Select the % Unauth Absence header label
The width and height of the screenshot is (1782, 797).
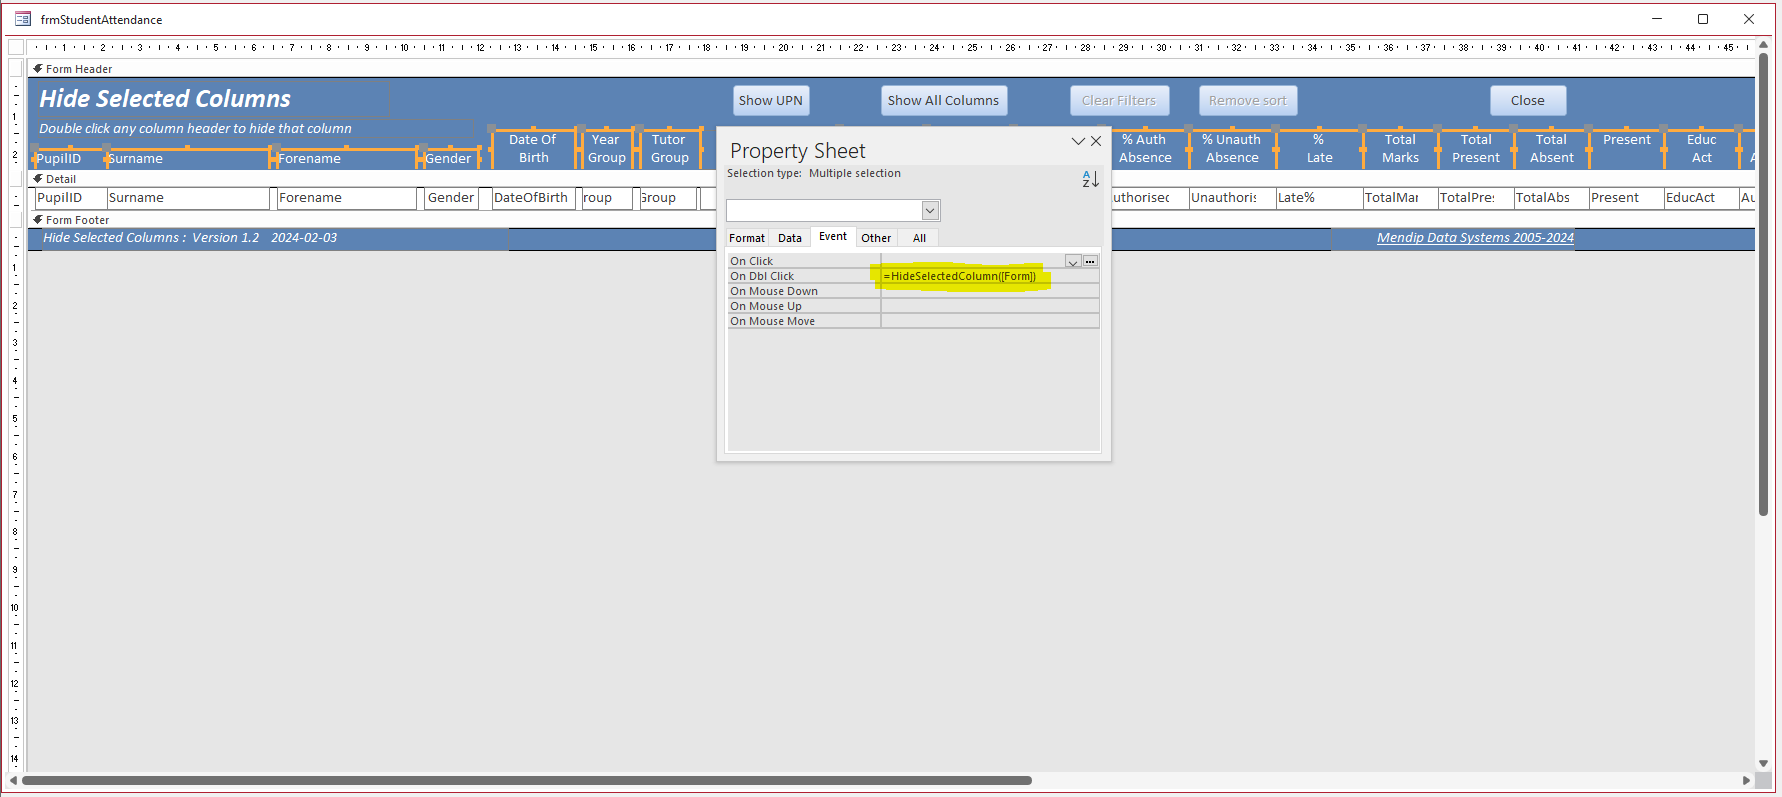(x=1232, y=148)
